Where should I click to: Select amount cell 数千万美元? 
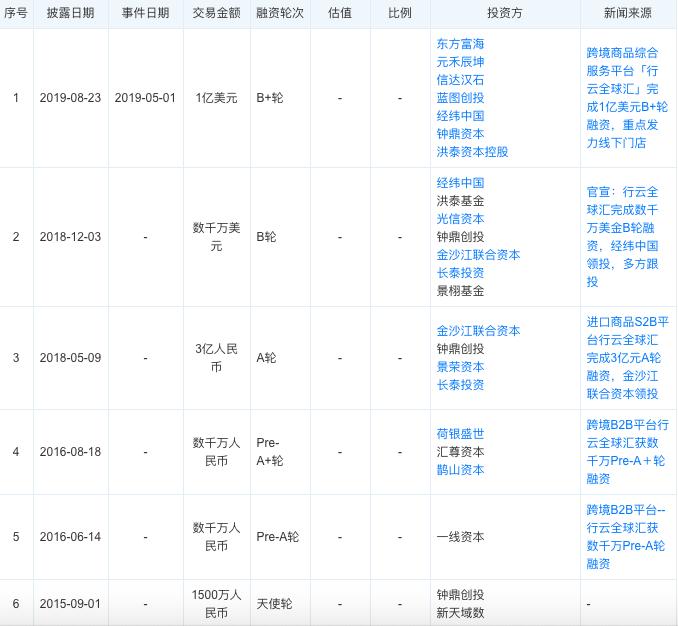(x=216, y=236)
